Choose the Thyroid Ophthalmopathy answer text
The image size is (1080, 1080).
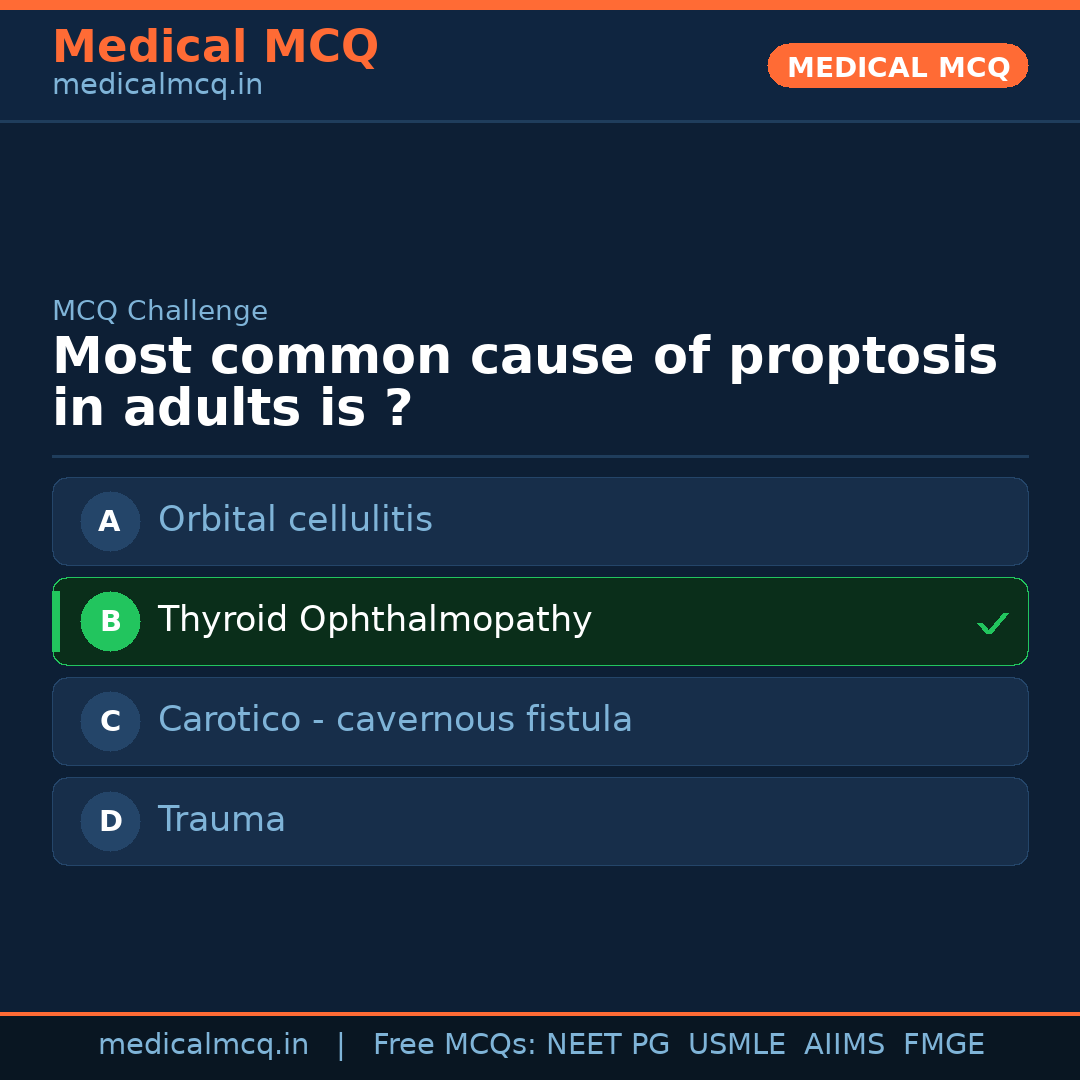pyautogui.click(x=374, y=620)
